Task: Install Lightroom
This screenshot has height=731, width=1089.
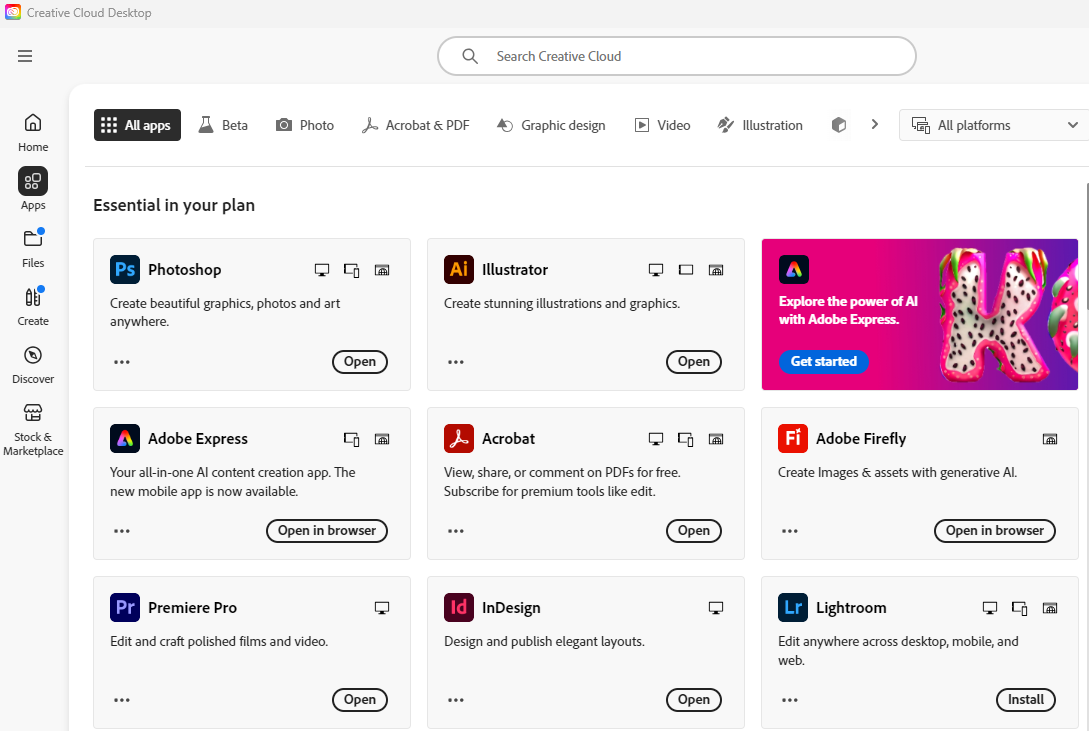Action: (x=1026, y=700)
